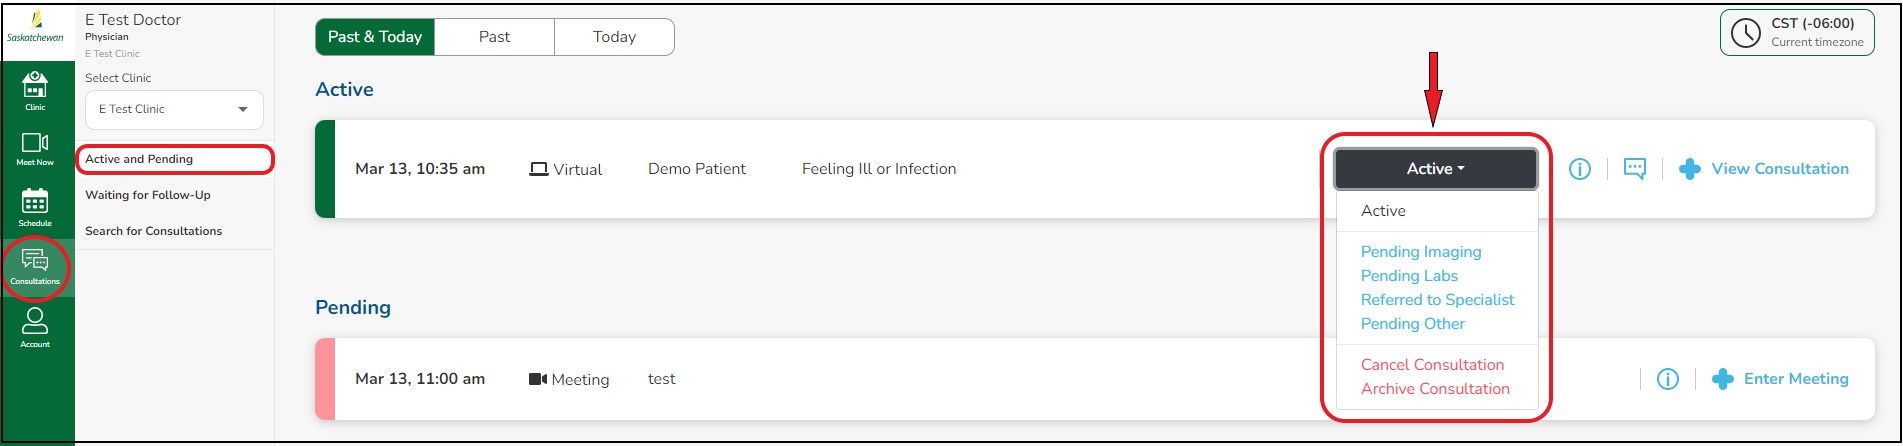Toggle the Active status dropdown button
This screenshot has width=1903, height=446.
pos(1435,169)
